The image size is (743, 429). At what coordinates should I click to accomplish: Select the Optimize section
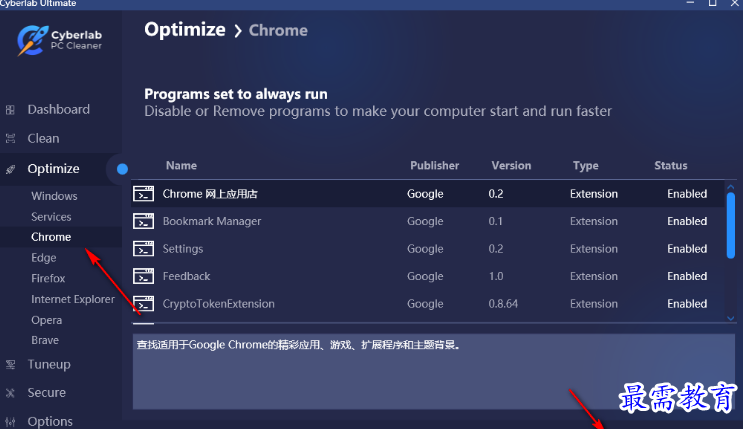coord(53,169)
